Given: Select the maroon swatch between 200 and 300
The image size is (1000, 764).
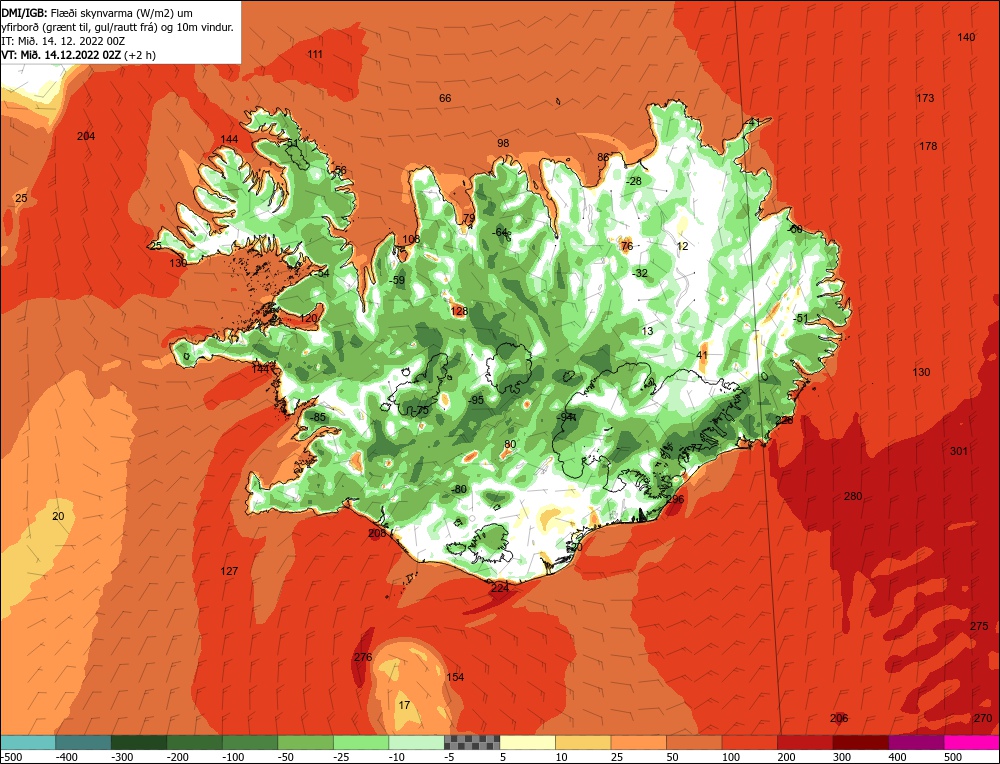Looking at the screenshot, I should [x=860, y=742].
